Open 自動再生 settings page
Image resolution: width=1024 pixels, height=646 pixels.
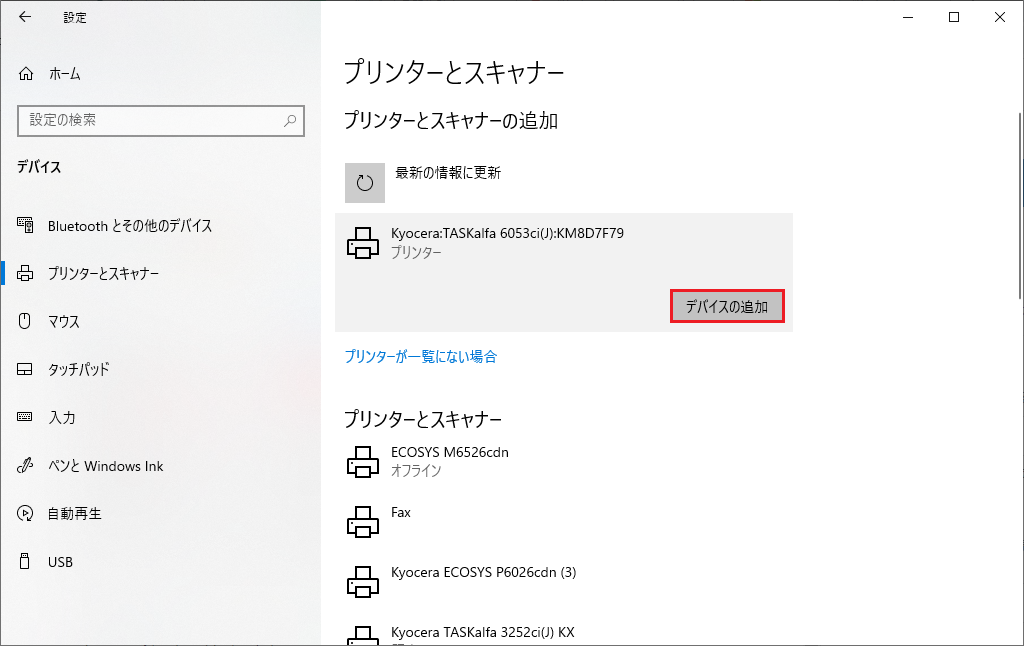tap(75, 514)
